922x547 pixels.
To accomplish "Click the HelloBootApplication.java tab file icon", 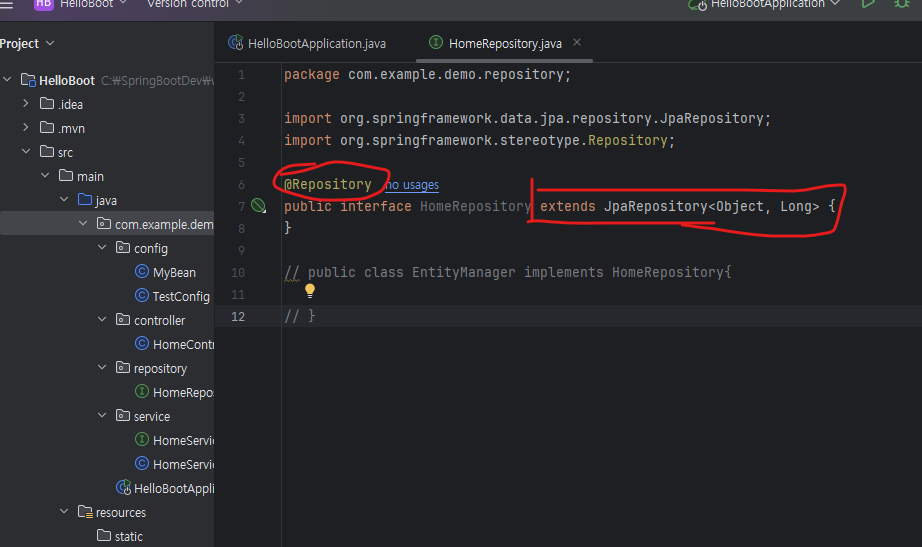I will [236, 42].
